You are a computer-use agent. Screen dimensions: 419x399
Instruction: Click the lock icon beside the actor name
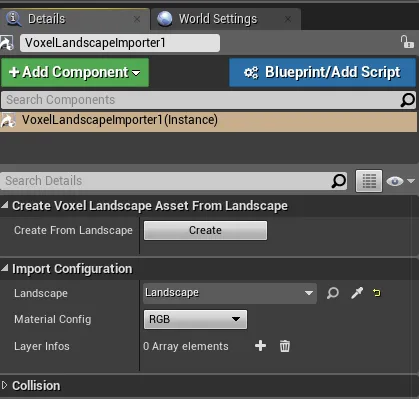pyautogui.click(x=407, y=42)
